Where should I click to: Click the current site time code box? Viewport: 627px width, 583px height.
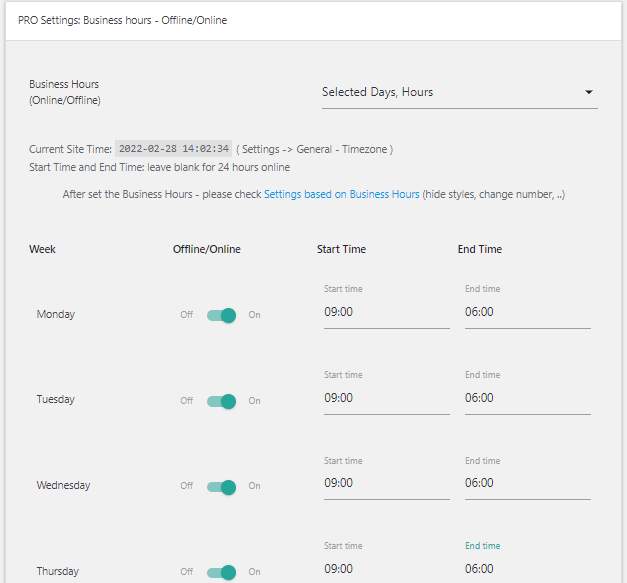174,149
